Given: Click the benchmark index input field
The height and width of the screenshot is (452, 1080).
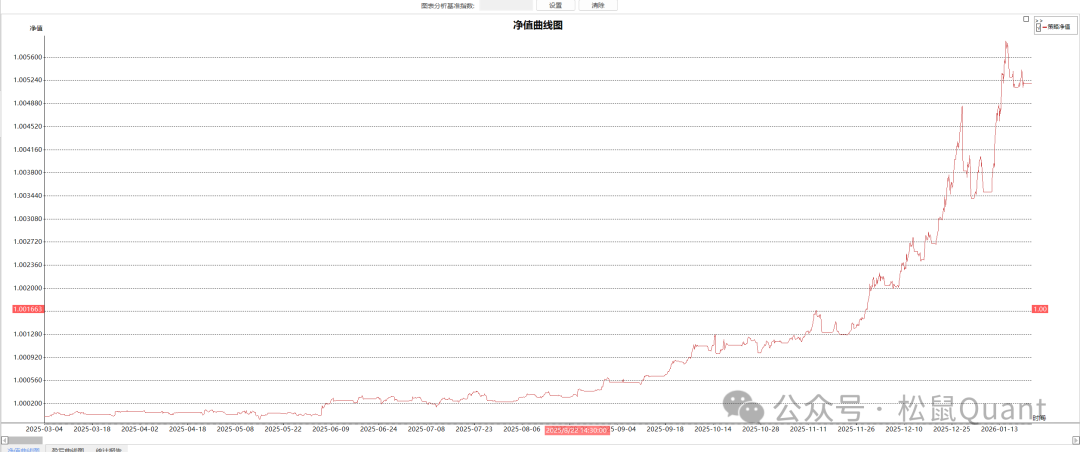Looking at the screenshot, I should click(x=505, y=5).
